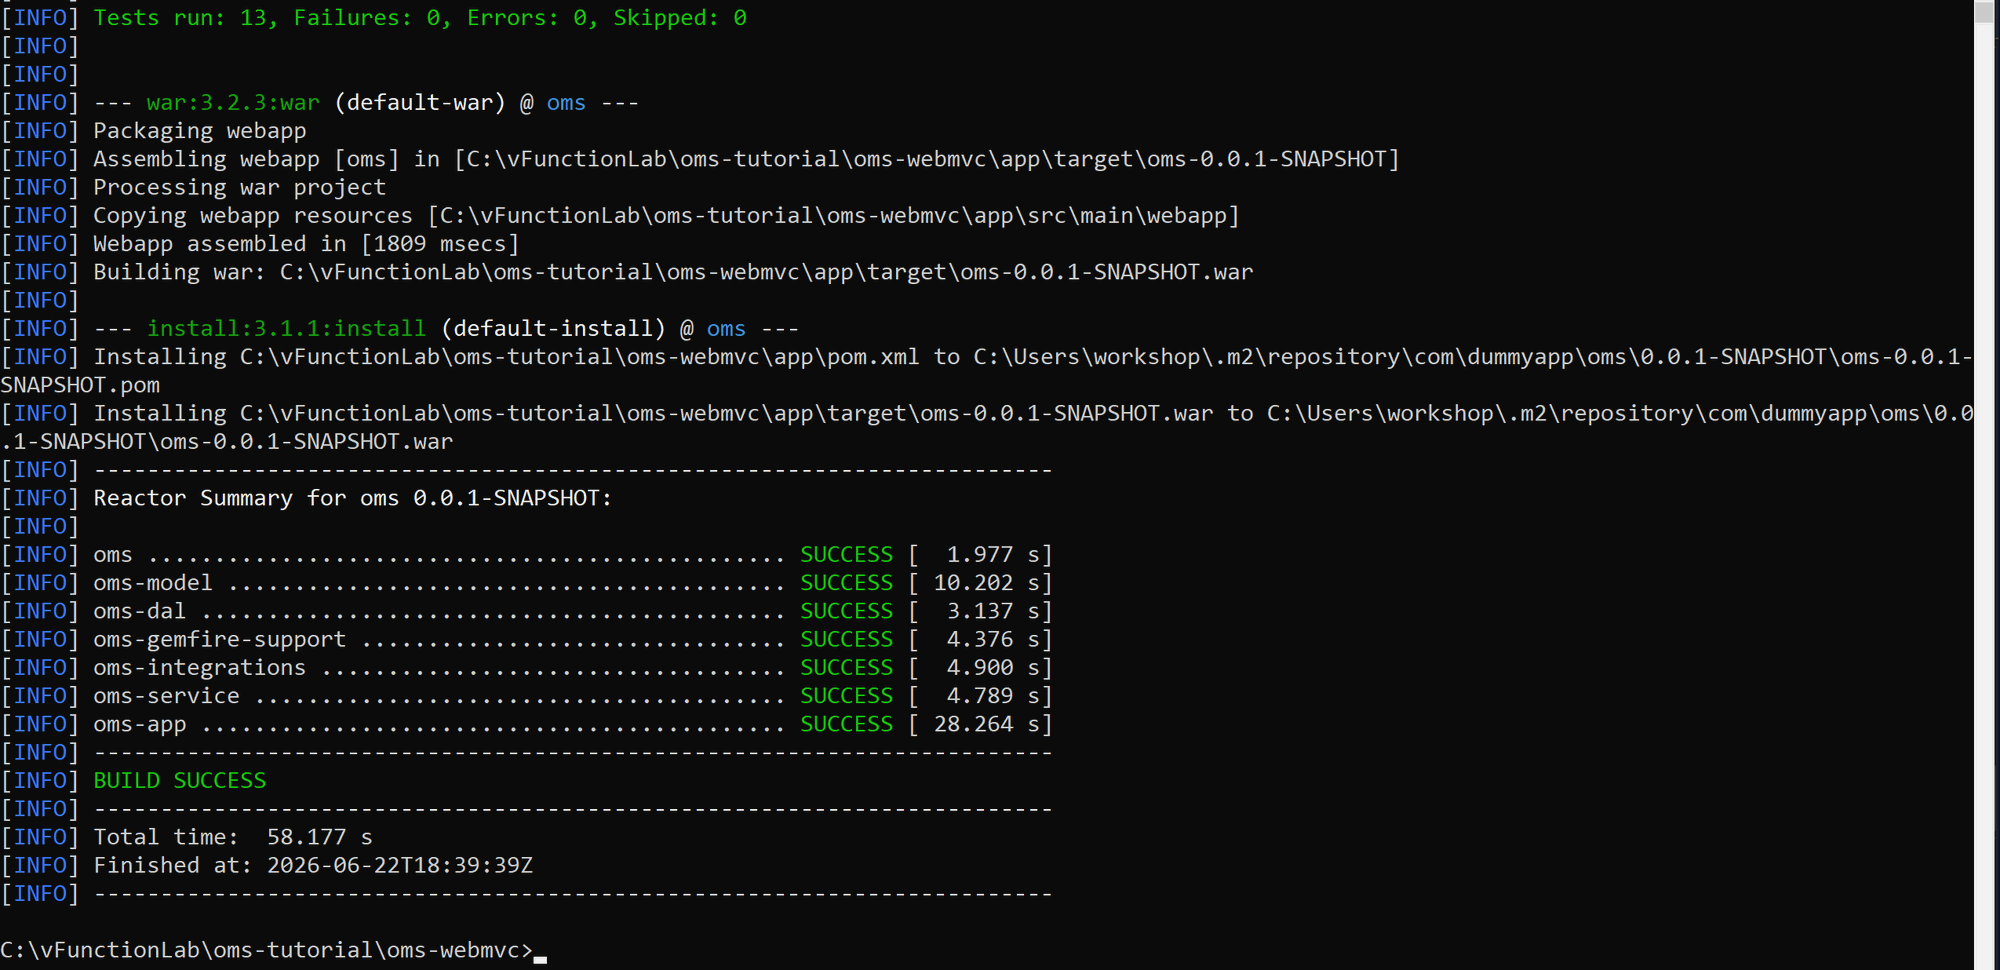The width and height of the screenshot is (2000, 970).
Task: Select the '3.137 s' build time
Action: [993, 611]
